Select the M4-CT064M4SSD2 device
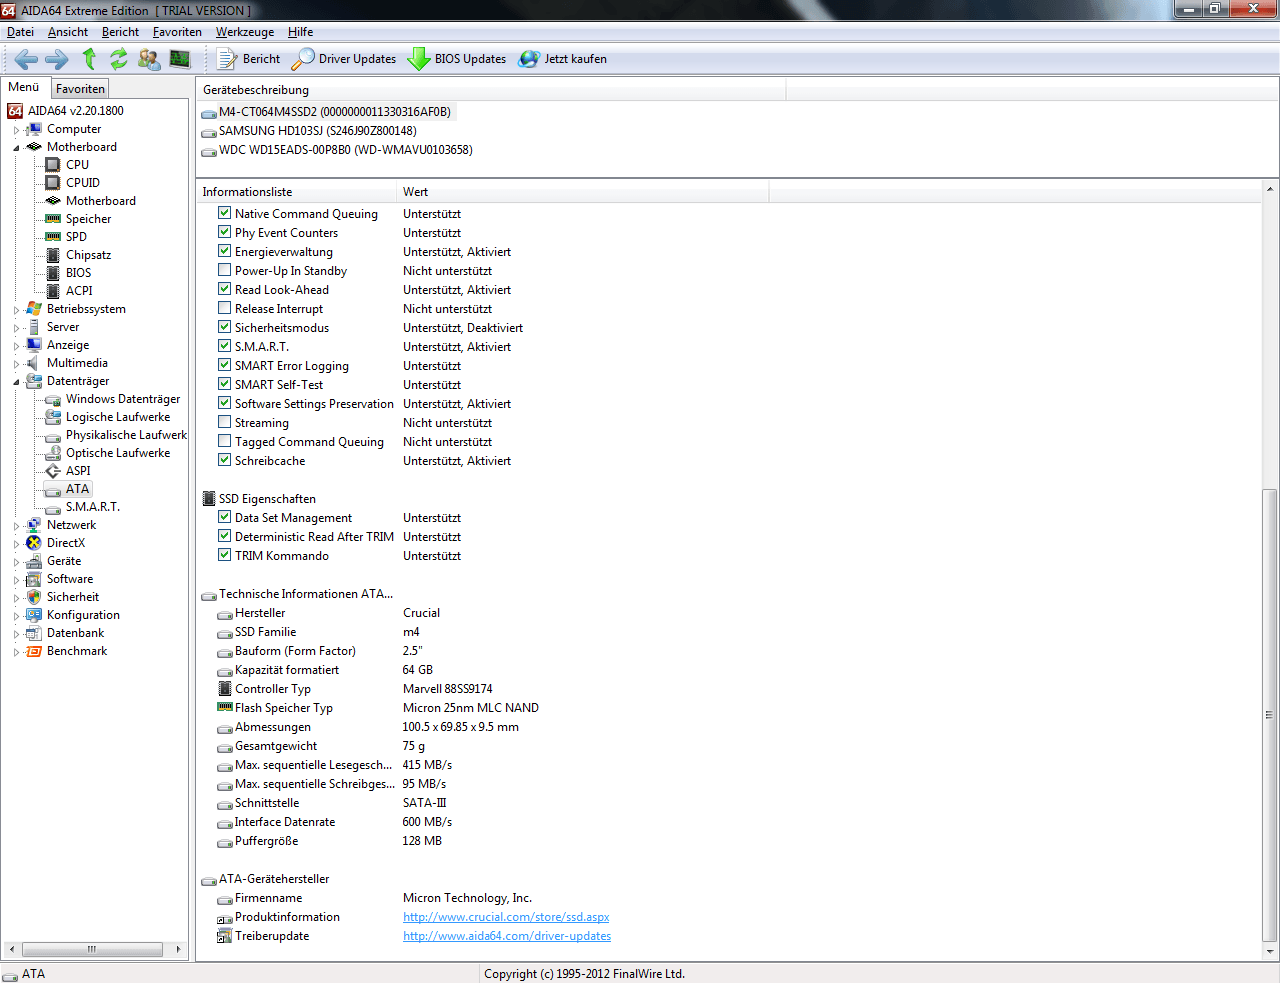Viewport: 1280px width, 984px height. 335,112
